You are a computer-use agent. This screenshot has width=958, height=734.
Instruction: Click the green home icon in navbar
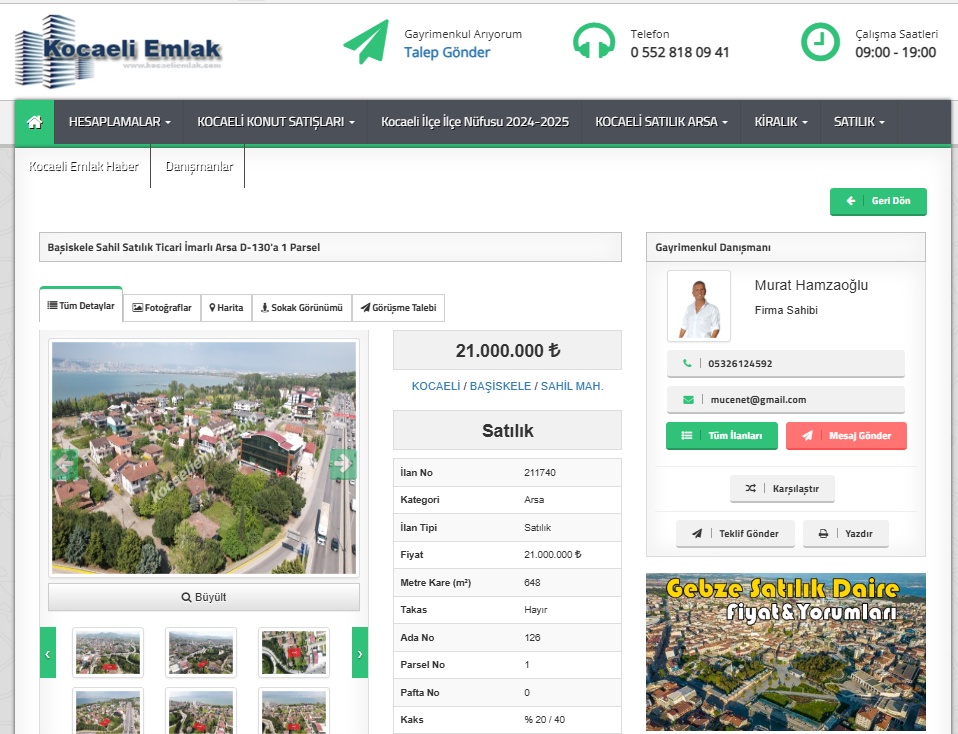tap(35, 122)
